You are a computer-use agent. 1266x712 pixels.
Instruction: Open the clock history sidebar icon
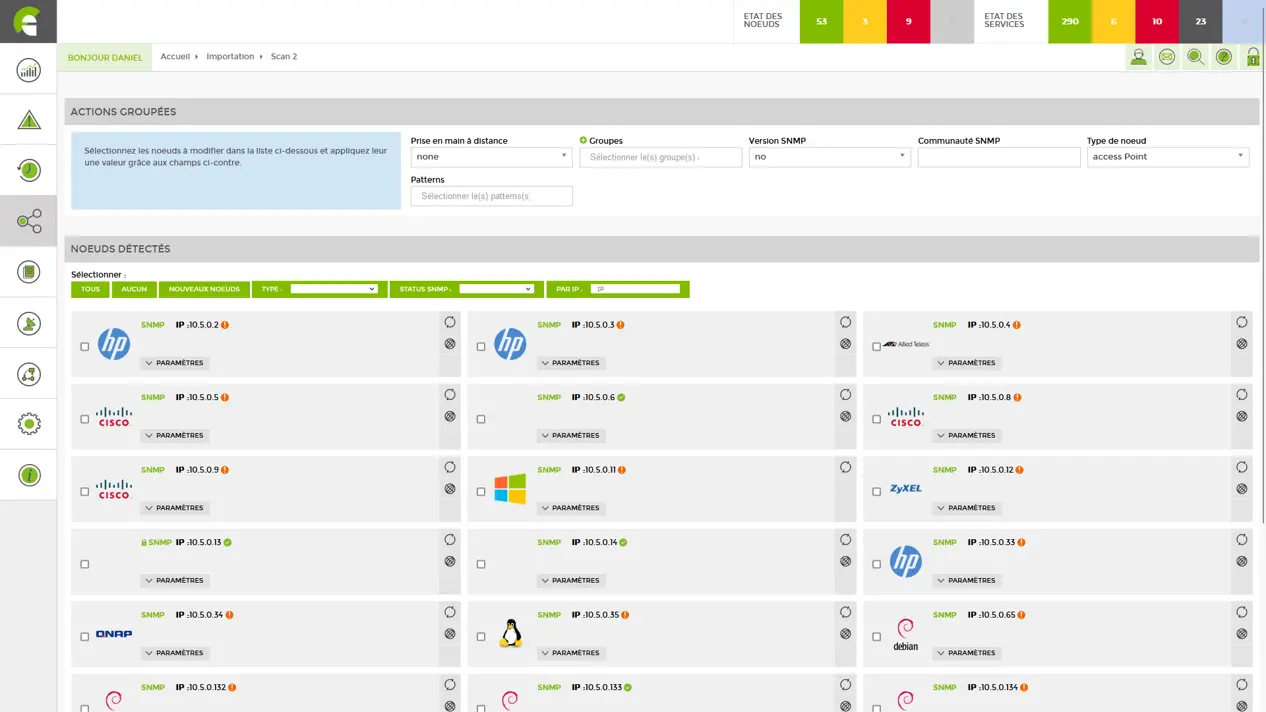tap(28, 170)
